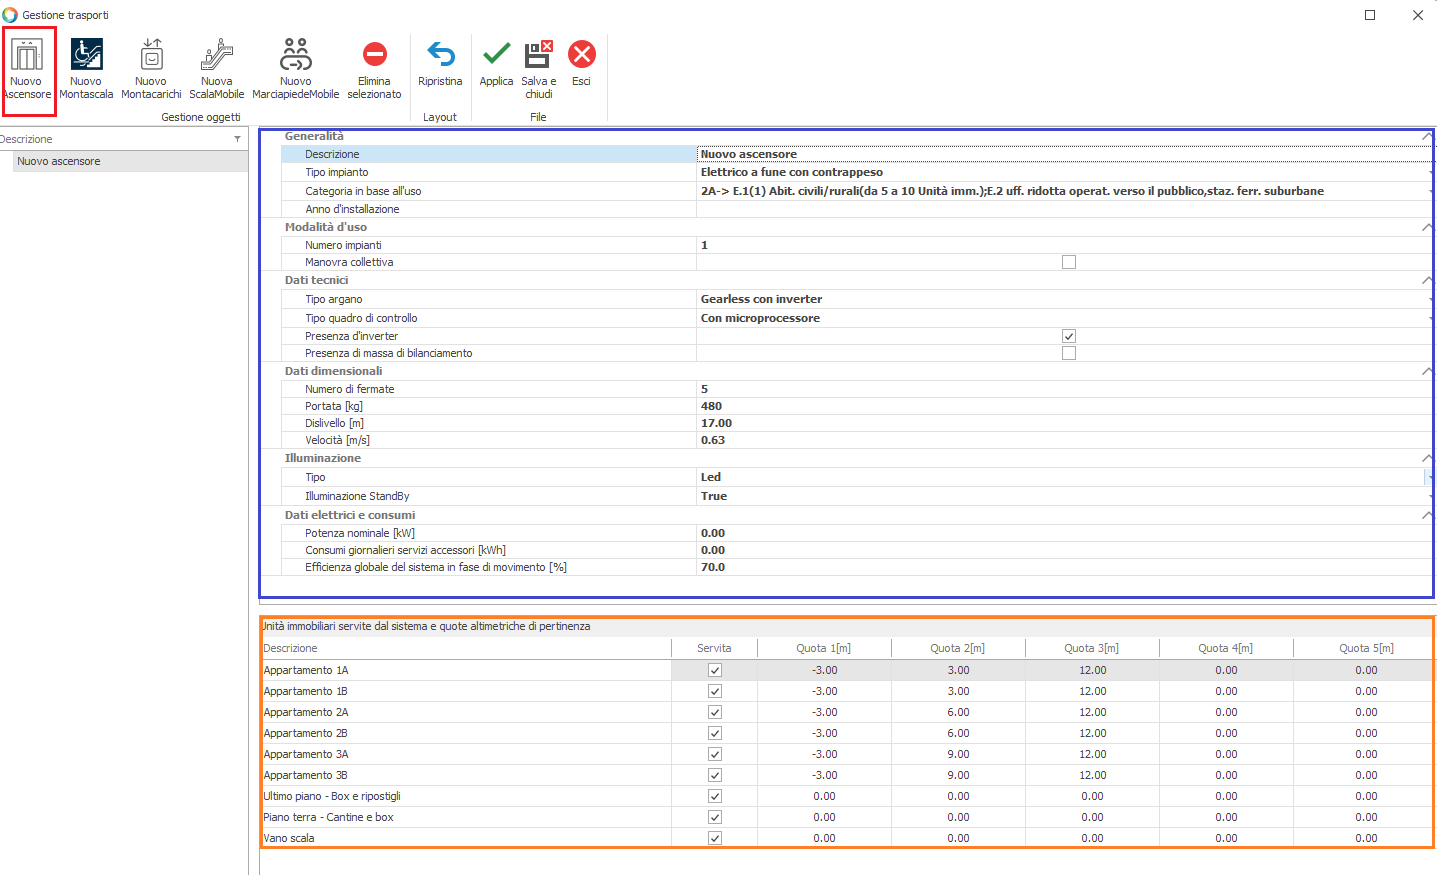Click the Nuovo Ascensore icon

click(x=27, y=56)
